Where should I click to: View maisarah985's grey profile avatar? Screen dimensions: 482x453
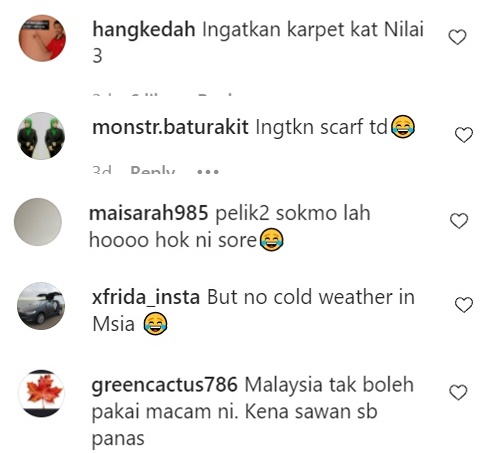click(38, 222)
